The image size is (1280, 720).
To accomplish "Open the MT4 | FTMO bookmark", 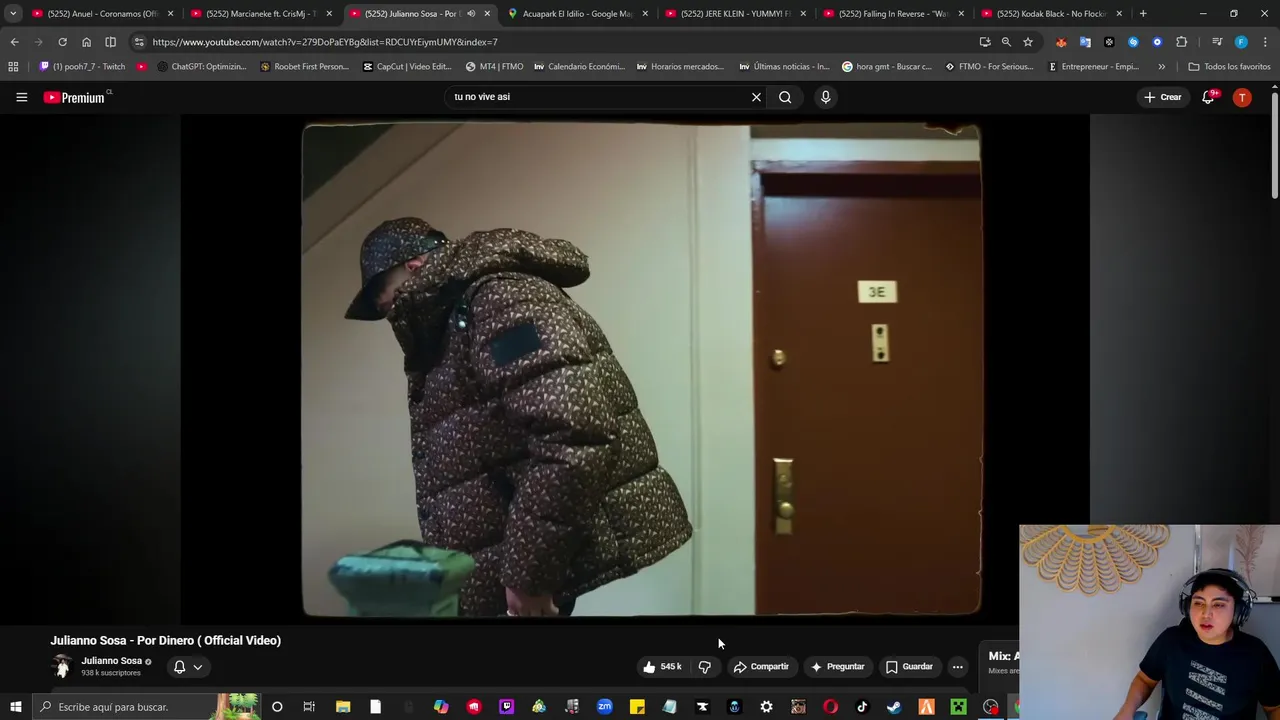I will coord(494,67).
